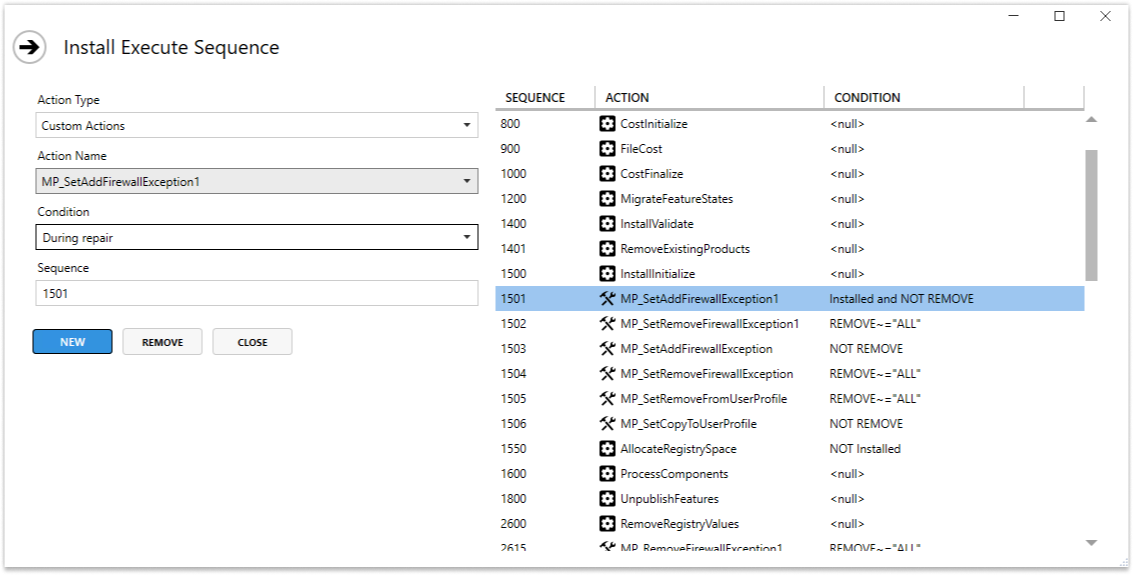
Task: Select the MP_SetRemoveFromUserProfile action text
Action: tap(704, 399)
